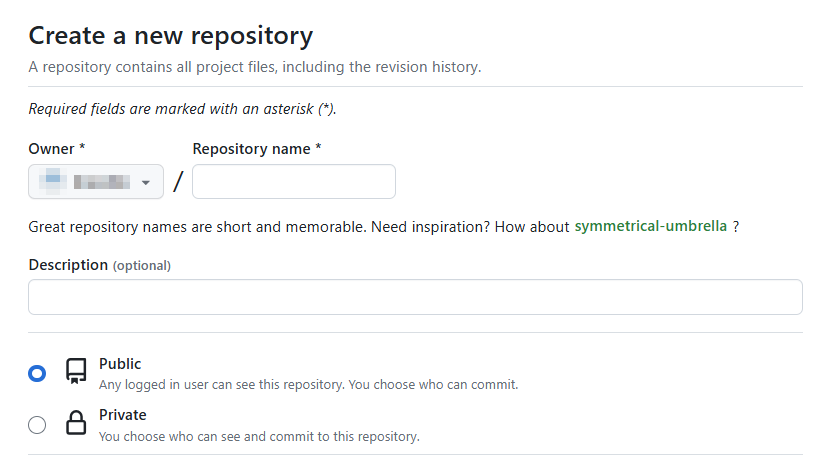Click the "Description (optional)" label
The image size is (829, 469).
click(x=99, y=265)
